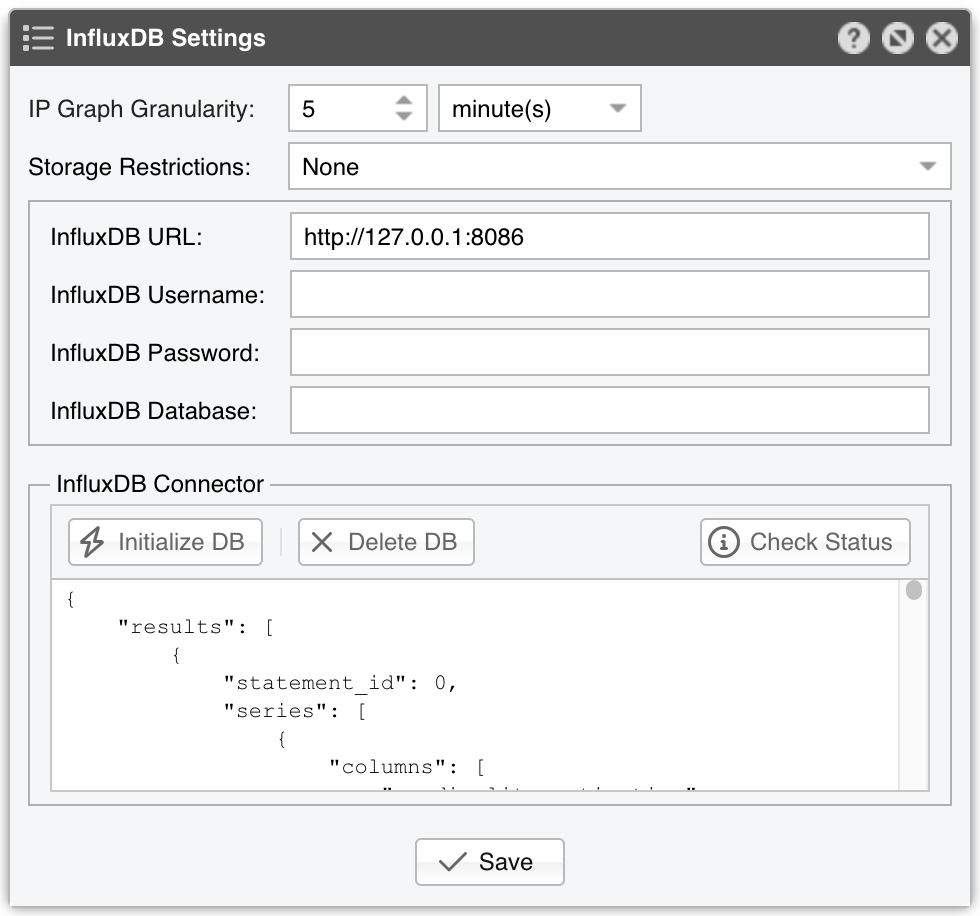Click the "series" line in JSON output
This screenshot has height=916, width=980.
coord(295,711)
